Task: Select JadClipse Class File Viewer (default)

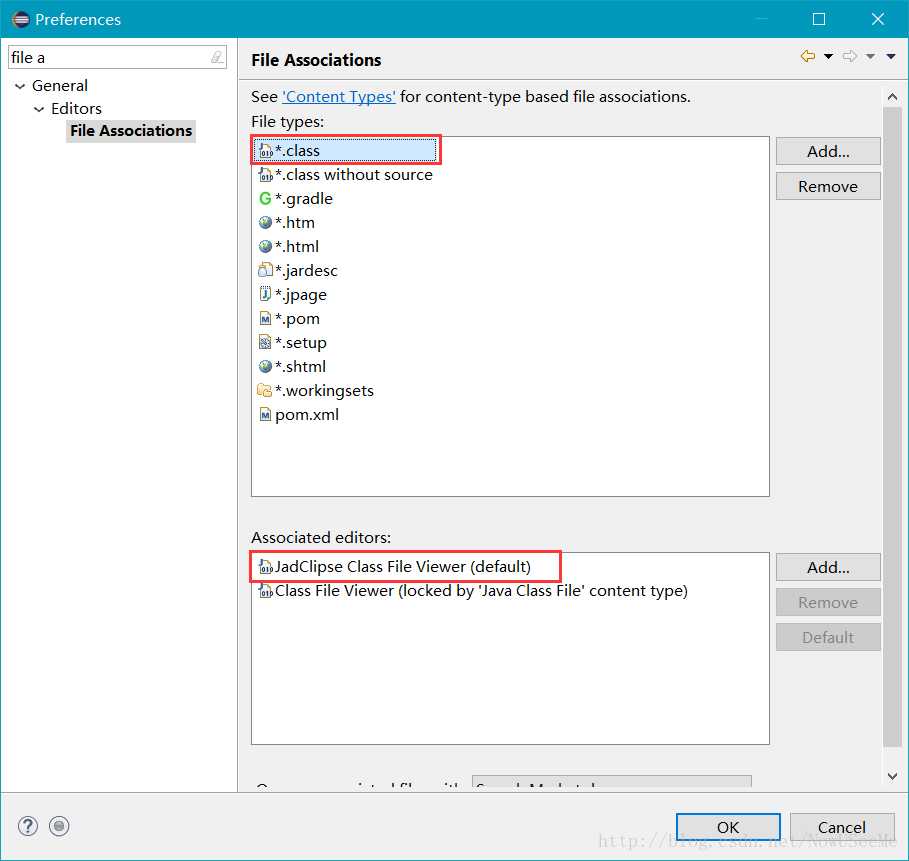Action: click(395, 566)
